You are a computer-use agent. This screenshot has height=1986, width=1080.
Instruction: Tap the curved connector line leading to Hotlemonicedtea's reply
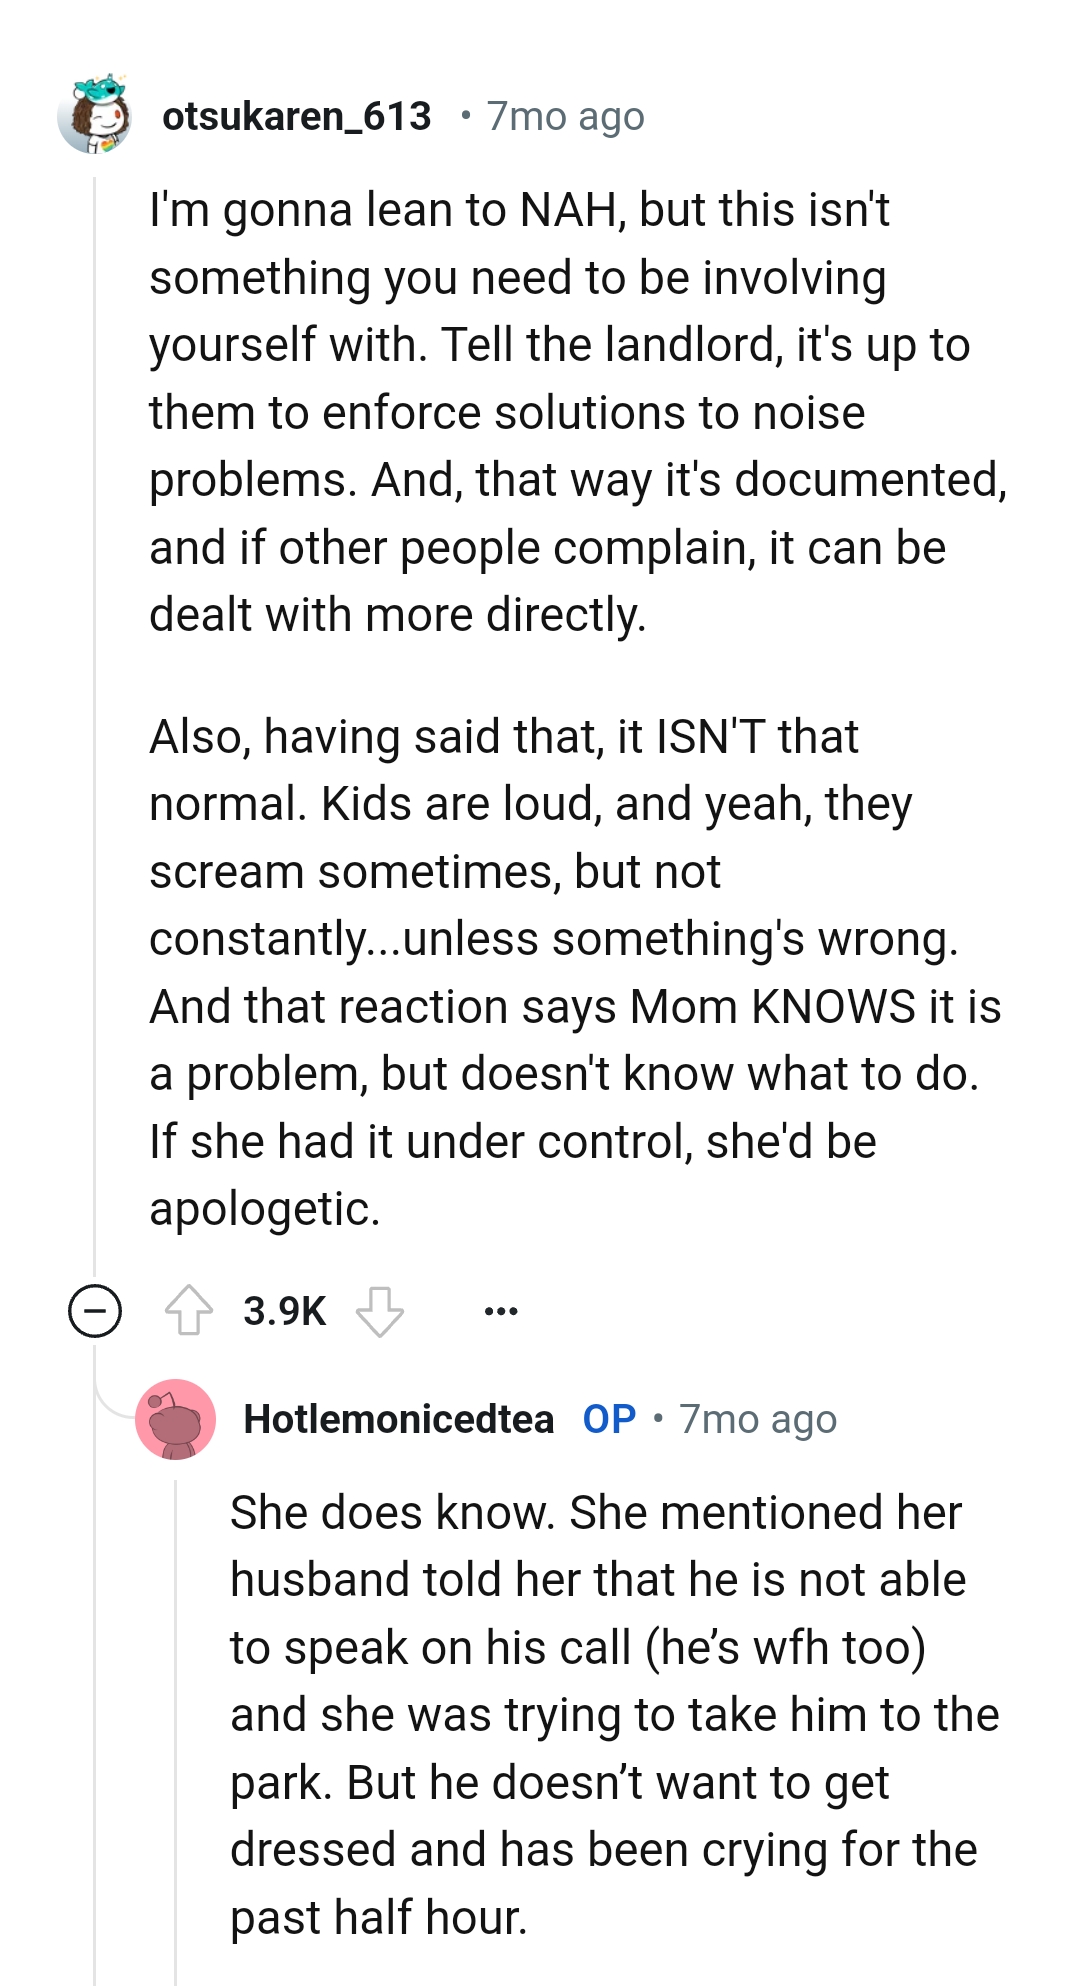coord(112,1400)
